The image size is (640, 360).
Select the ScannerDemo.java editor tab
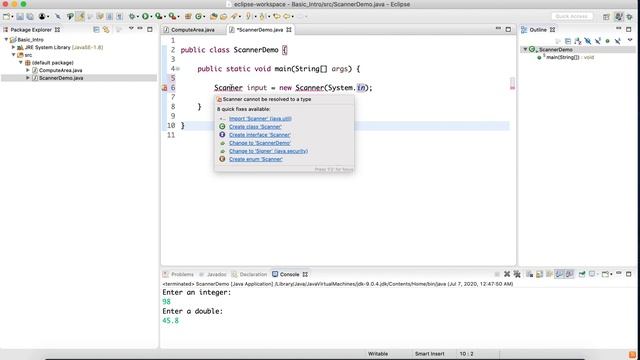point(260,30)
